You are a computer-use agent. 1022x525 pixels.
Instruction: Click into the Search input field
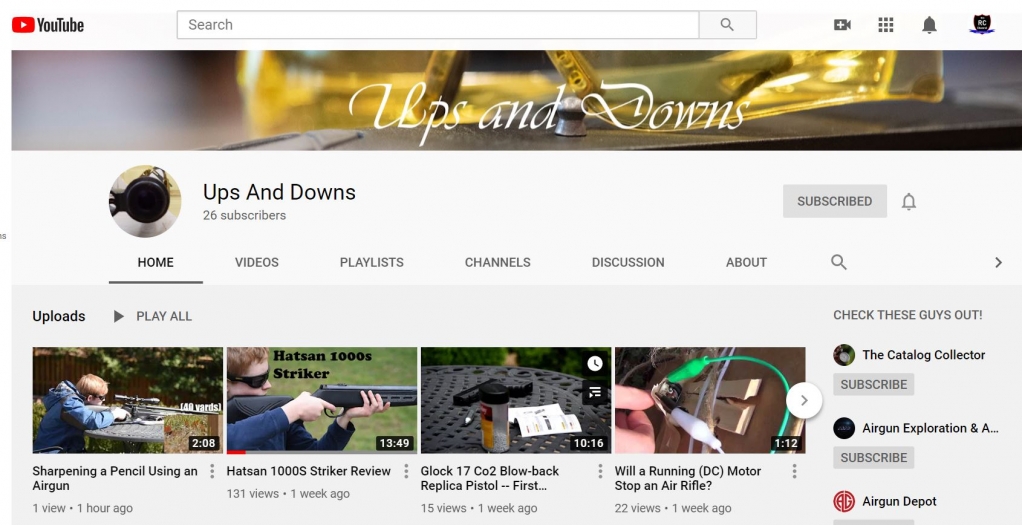[x=437, y=25]
